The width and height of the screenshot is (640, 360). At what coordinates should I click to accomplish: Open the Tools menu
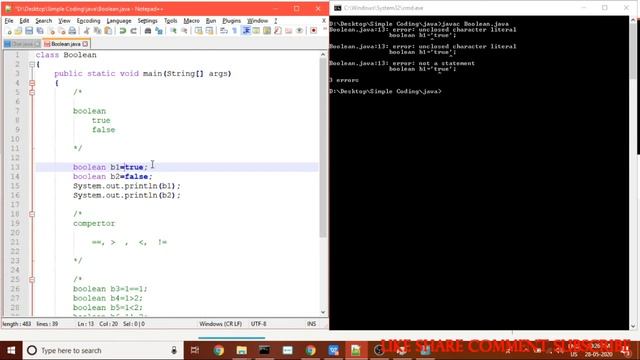[x=171, y=21]
